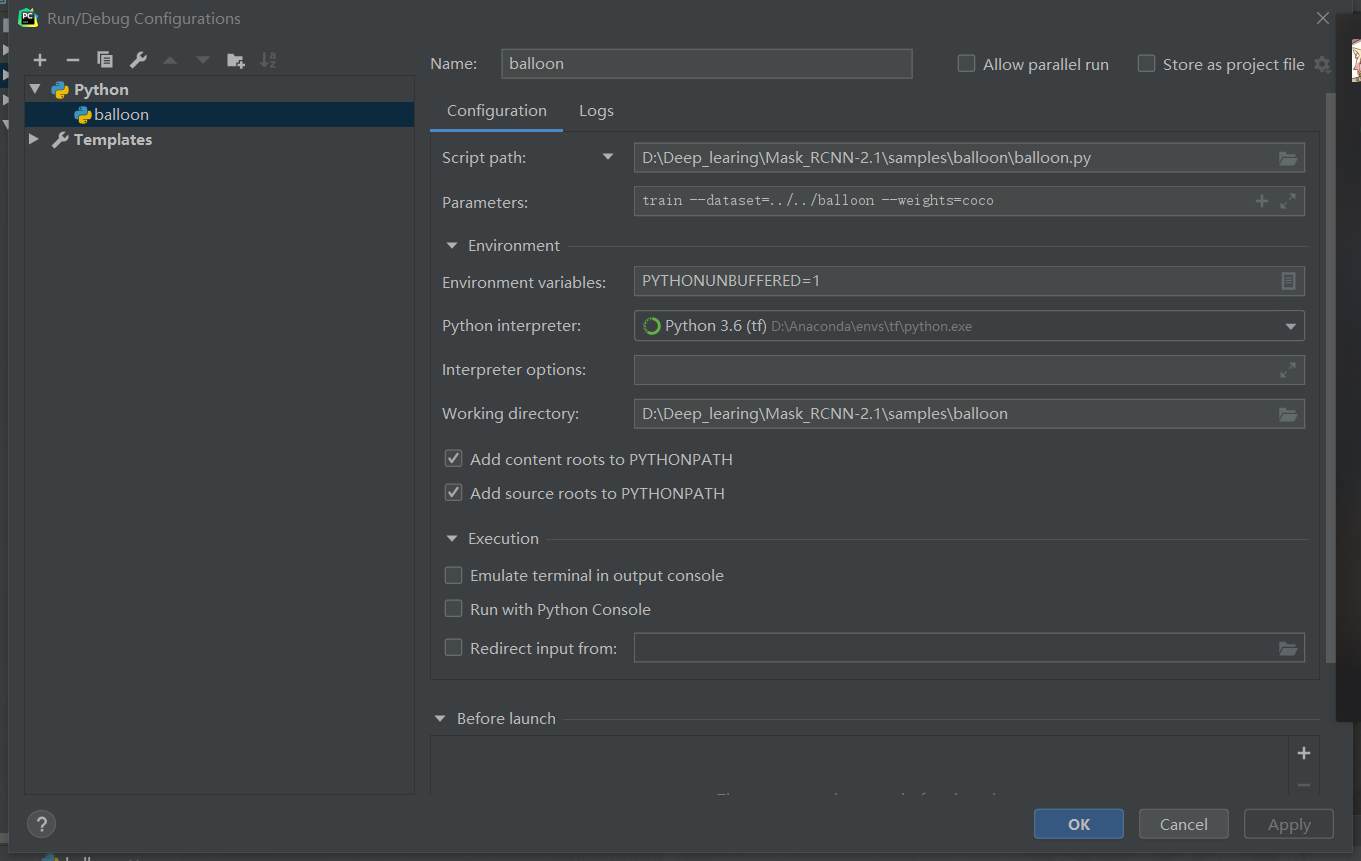
Task: Collapse the Environment section
Action: [x=452, y=246]
